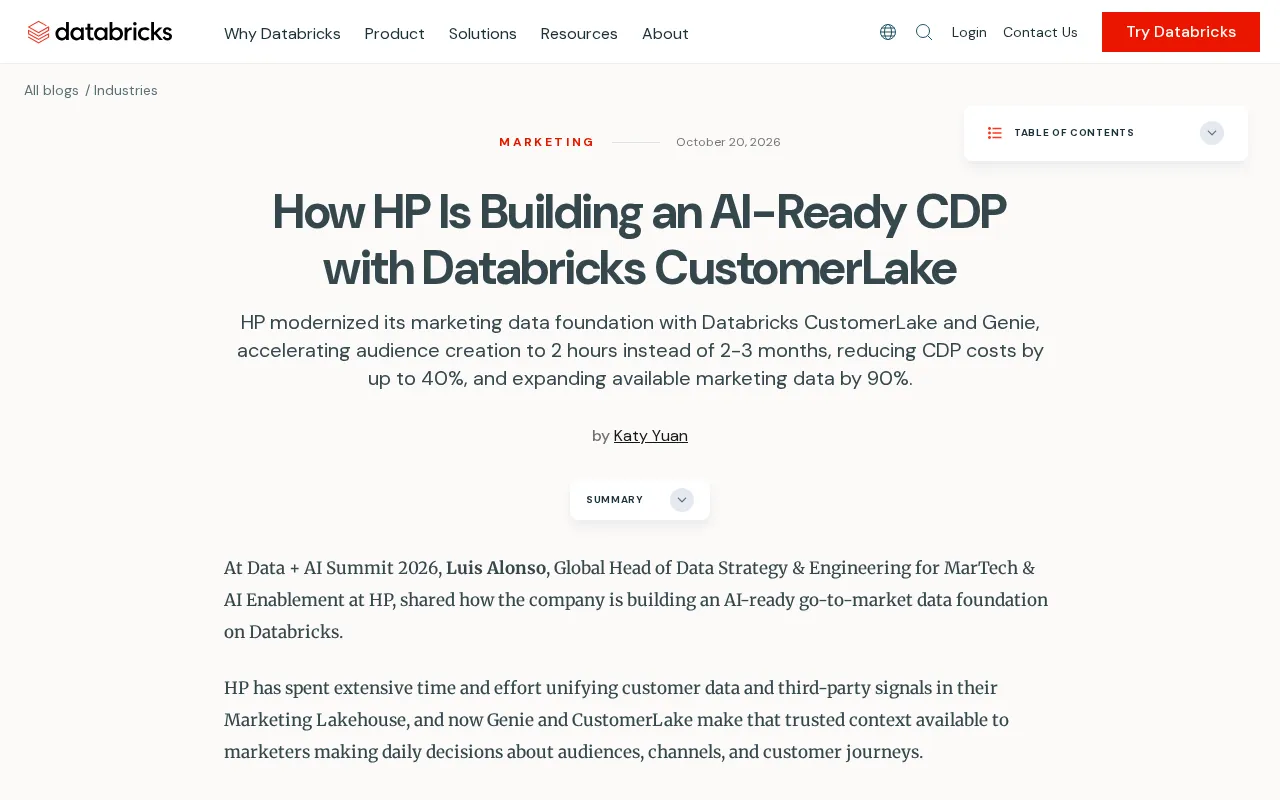Click the TABLE OF CONTENTS label
The width and height of the screenshot is (1280, 800).
click(x=1074, y=133)
